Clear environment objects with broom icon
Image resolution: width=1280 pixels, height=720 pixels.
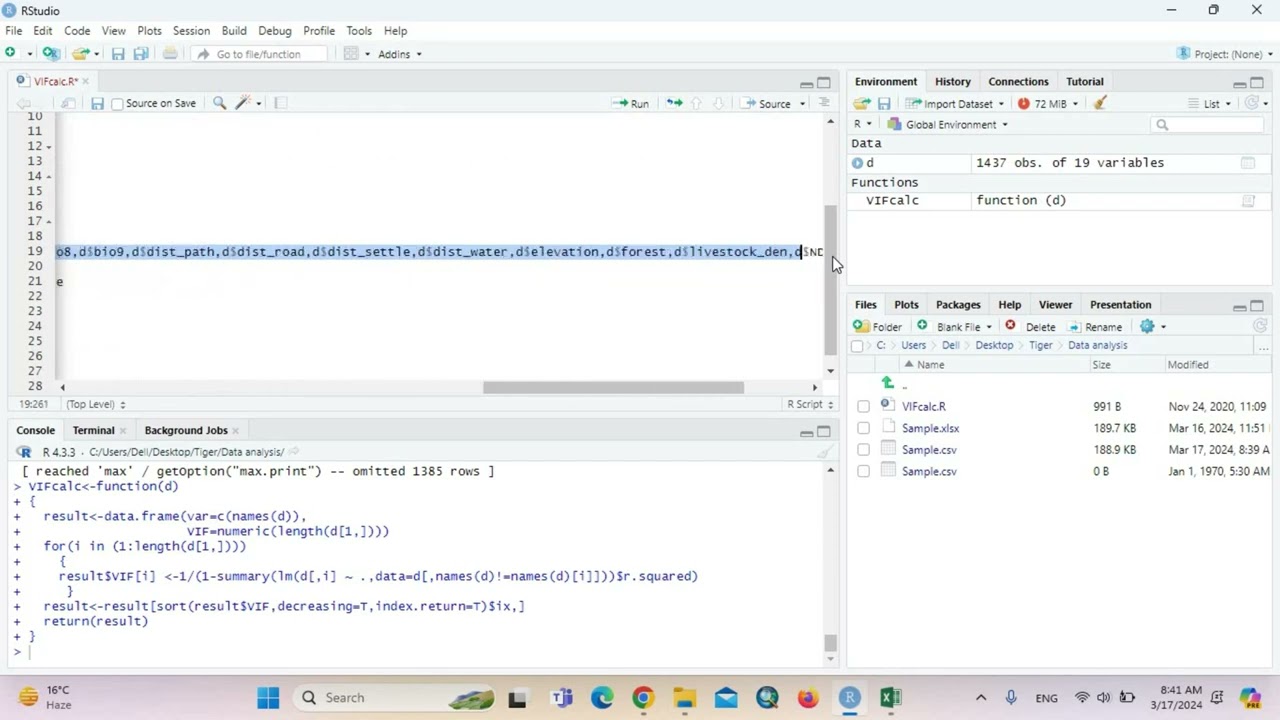1100,103
